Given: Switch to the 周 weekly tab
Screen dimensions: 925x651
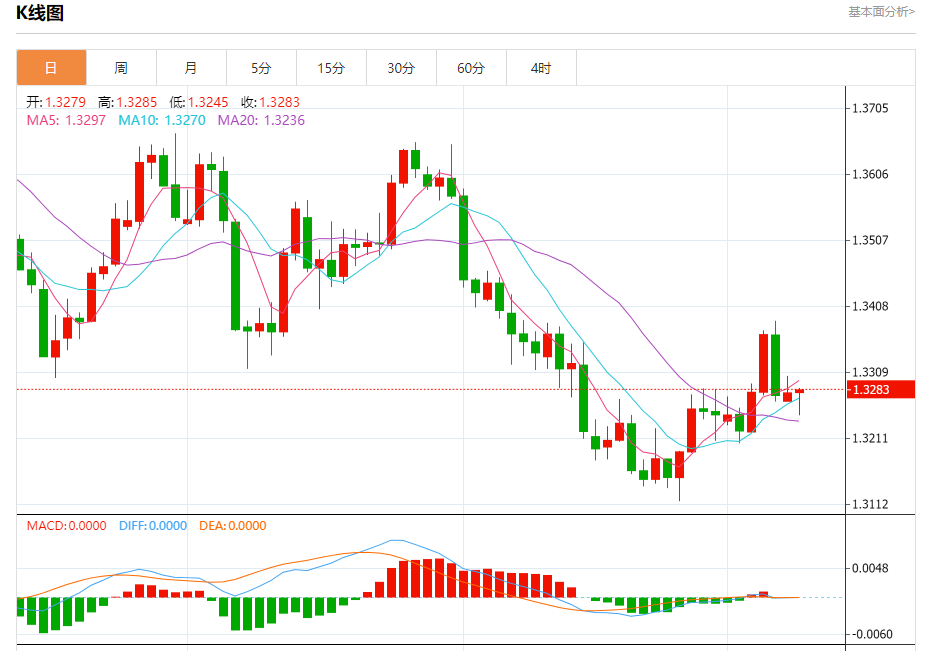Looking at the screenshot, I should pos(121,68).
